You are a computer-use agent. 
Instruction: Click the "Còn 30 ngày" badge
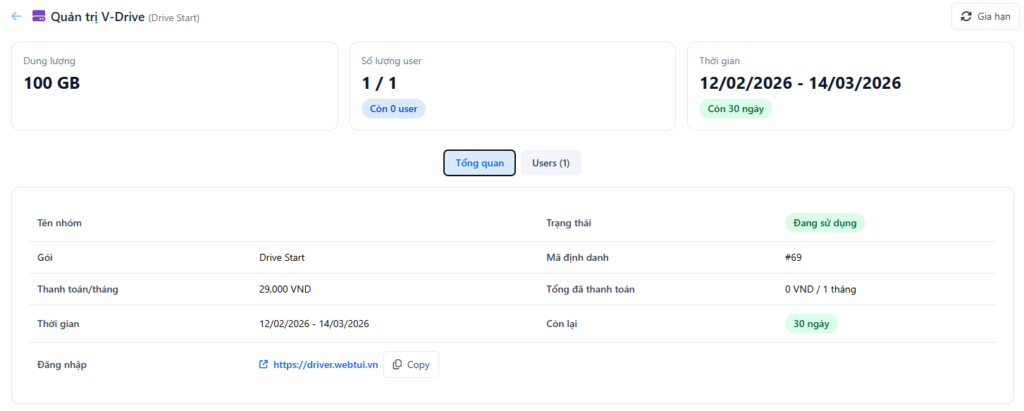(x=735, y=108)
